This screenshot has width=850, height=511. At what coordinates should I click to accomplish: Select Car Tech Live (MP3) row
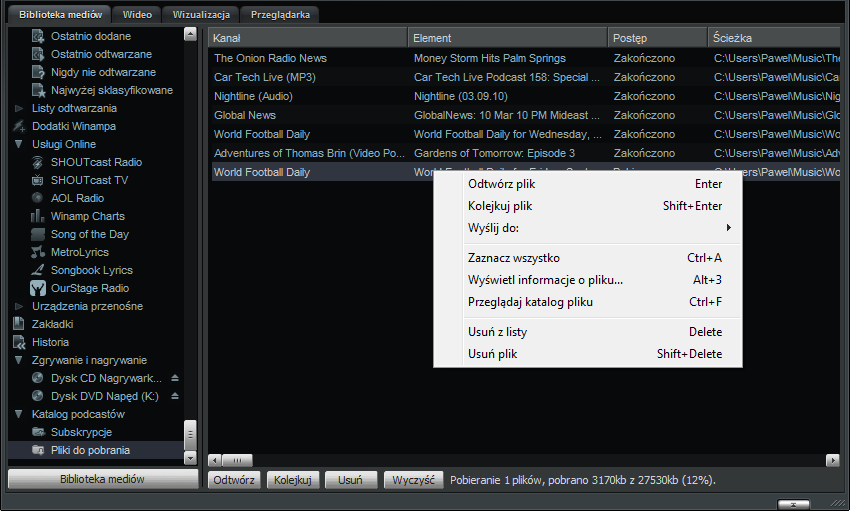(526, 77)
